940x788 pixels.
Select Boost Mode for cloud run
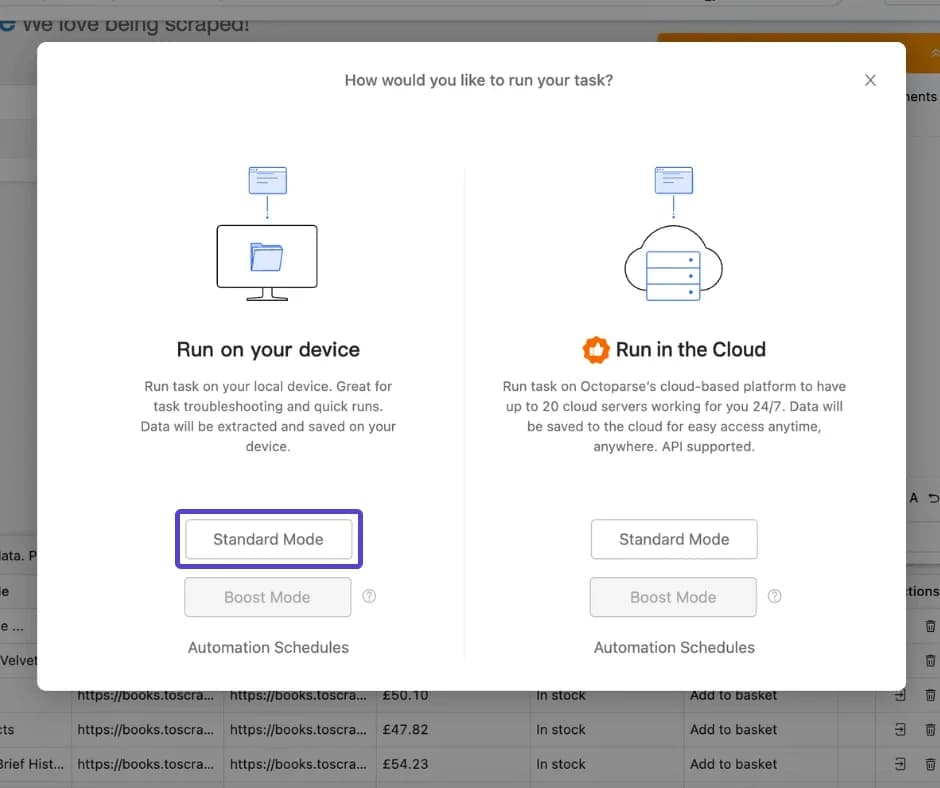pyautogui.click(x=673, y=597)
